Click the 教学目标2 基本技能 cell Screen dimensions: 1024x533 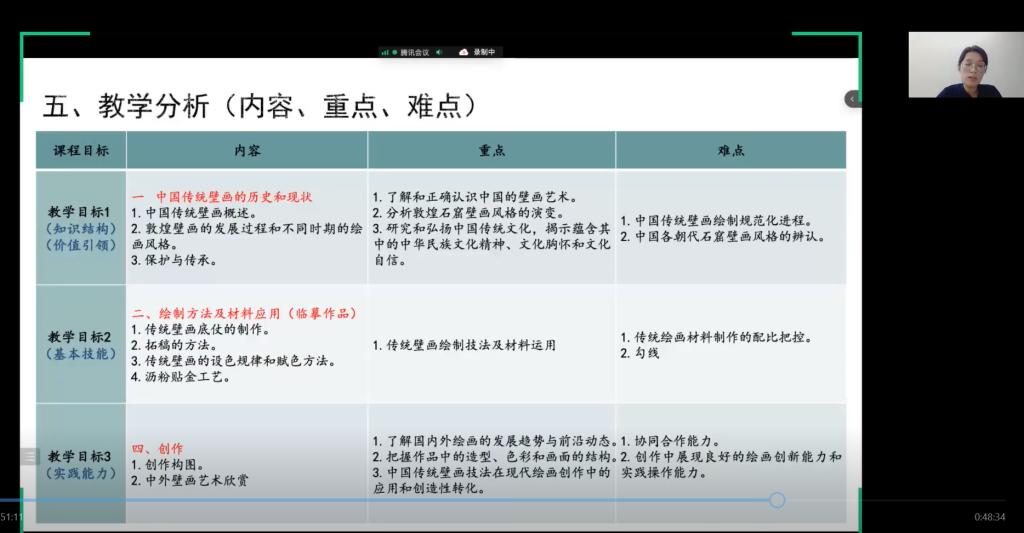click(80, 344)
